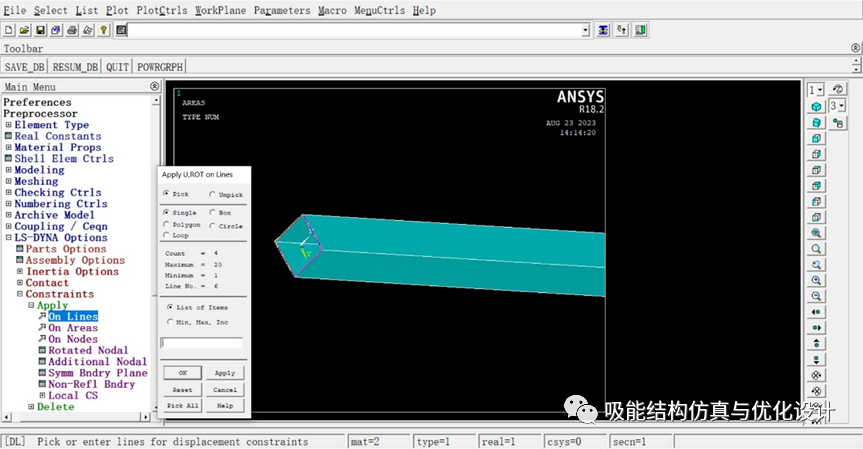
Task: Open the PlotCtrls menu
Action: click(x=162, y=10)
